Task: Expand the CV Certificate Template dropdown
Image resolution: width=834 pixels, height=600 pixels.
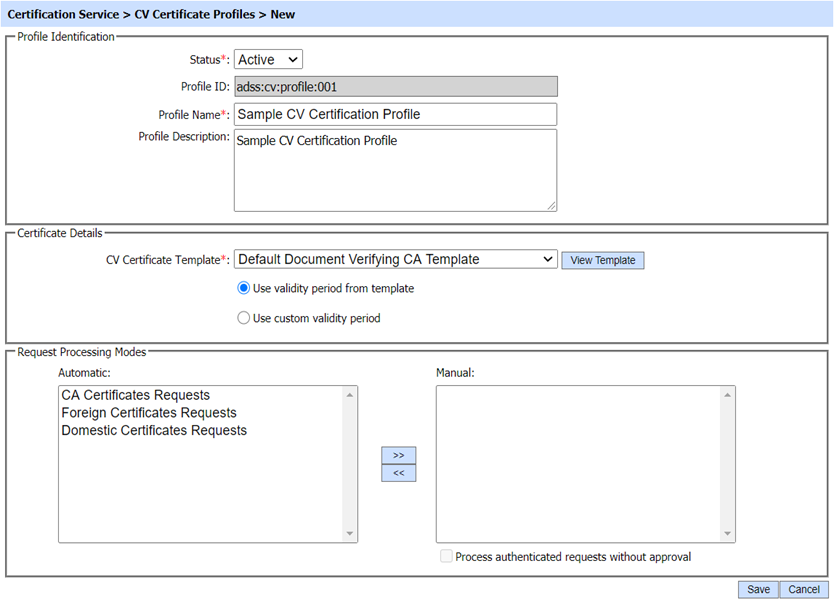Action: pyautogui.click(x=395, y=260)
